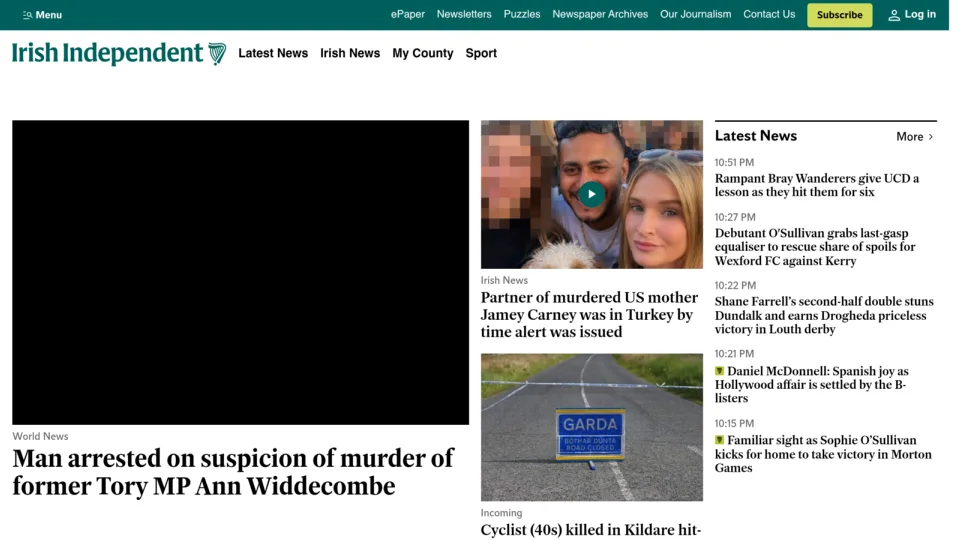Open the ePaper link
Viewport: 960px width, 540px height.
[x=408, y=14]
